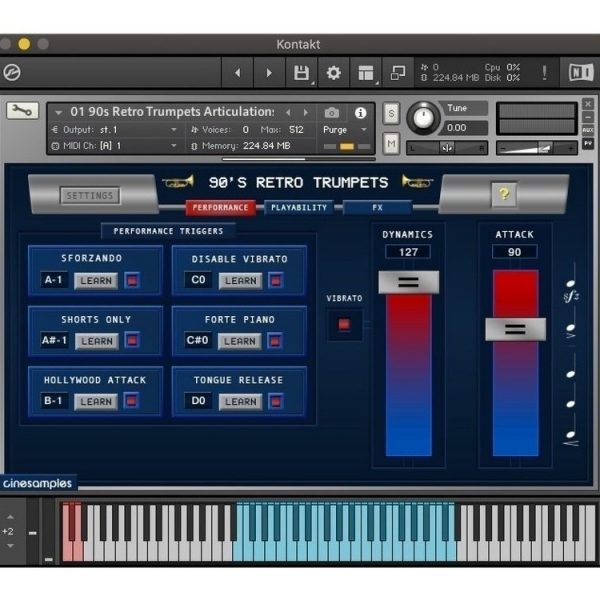Open instrument edit mode with the wrench icon
Viewport: 600px width, 600px height.
(x=23, y=111)
